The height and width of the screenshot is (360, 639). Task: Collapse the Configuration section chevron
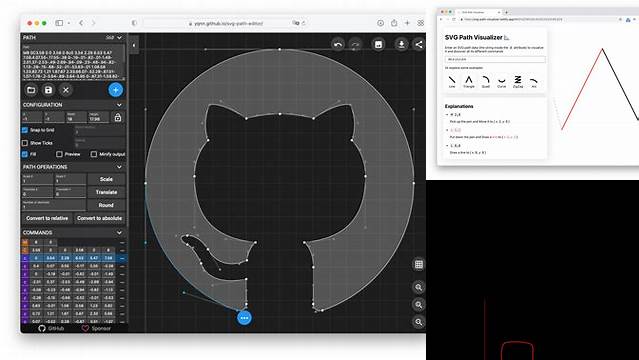[x=119, y=105]
